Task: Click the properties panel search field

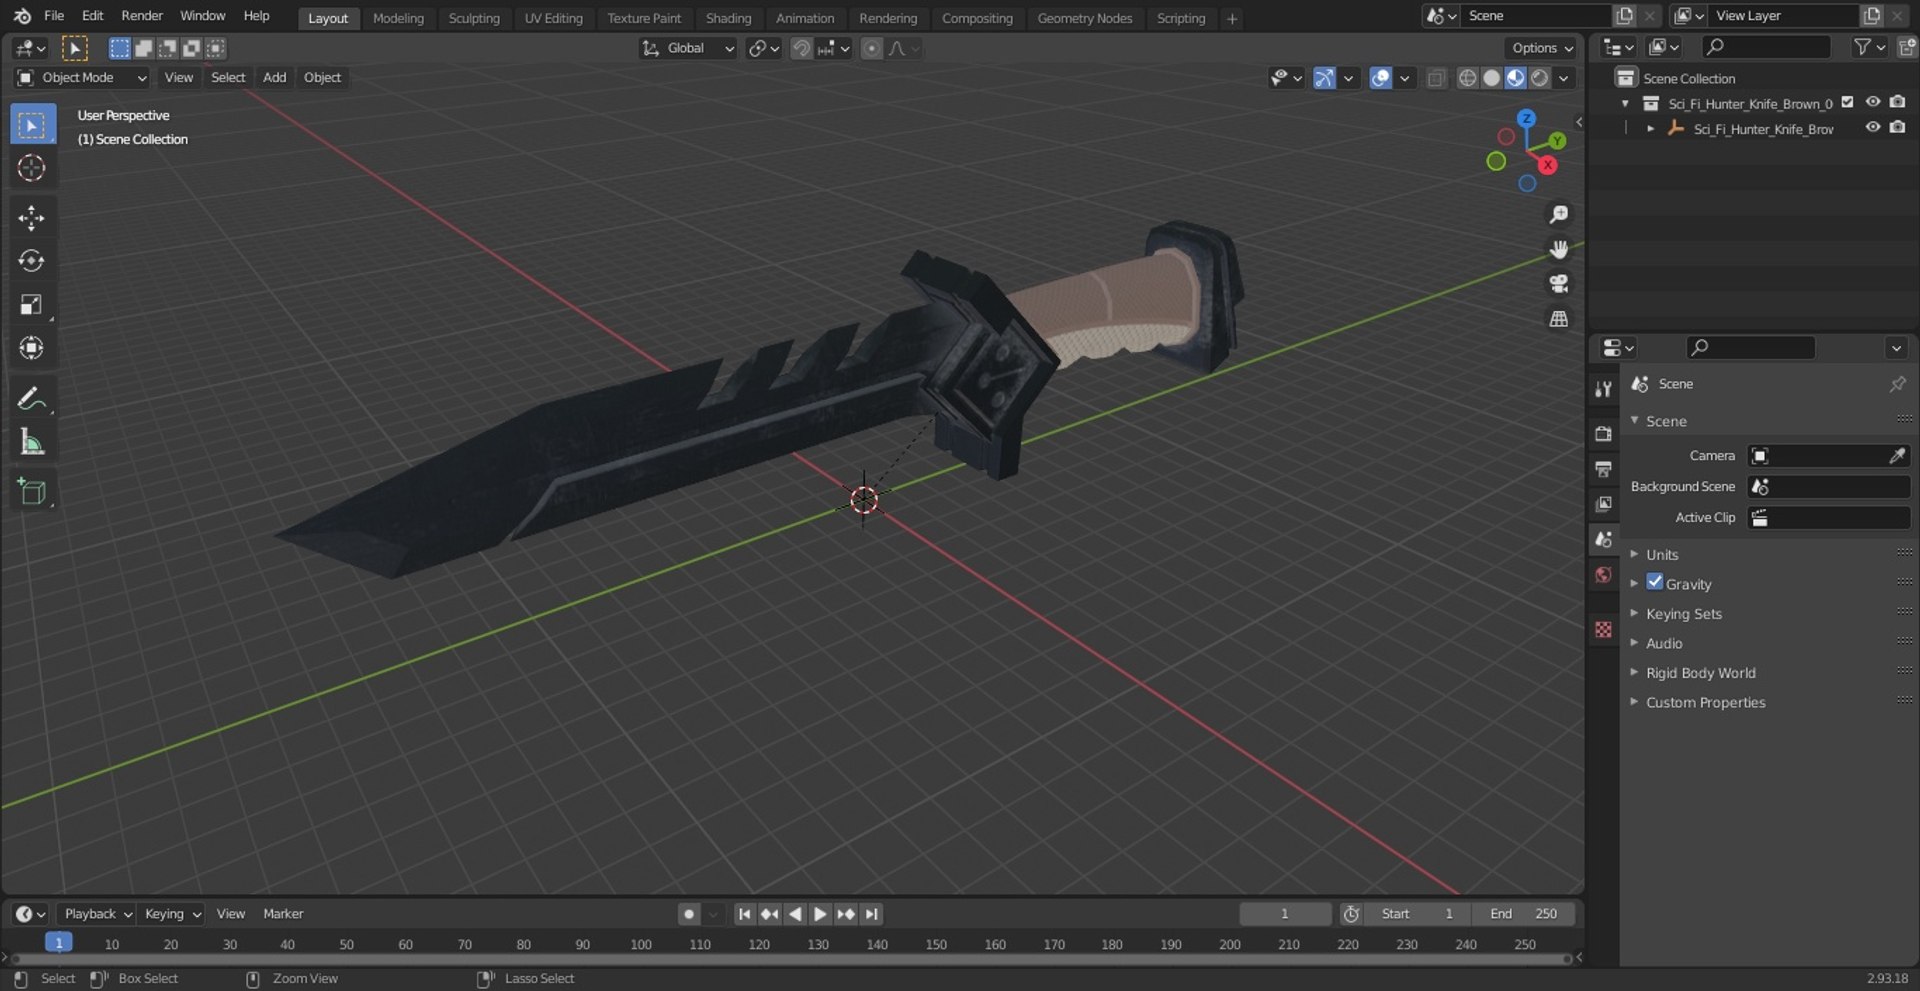Action: (x=1750, y=347)
